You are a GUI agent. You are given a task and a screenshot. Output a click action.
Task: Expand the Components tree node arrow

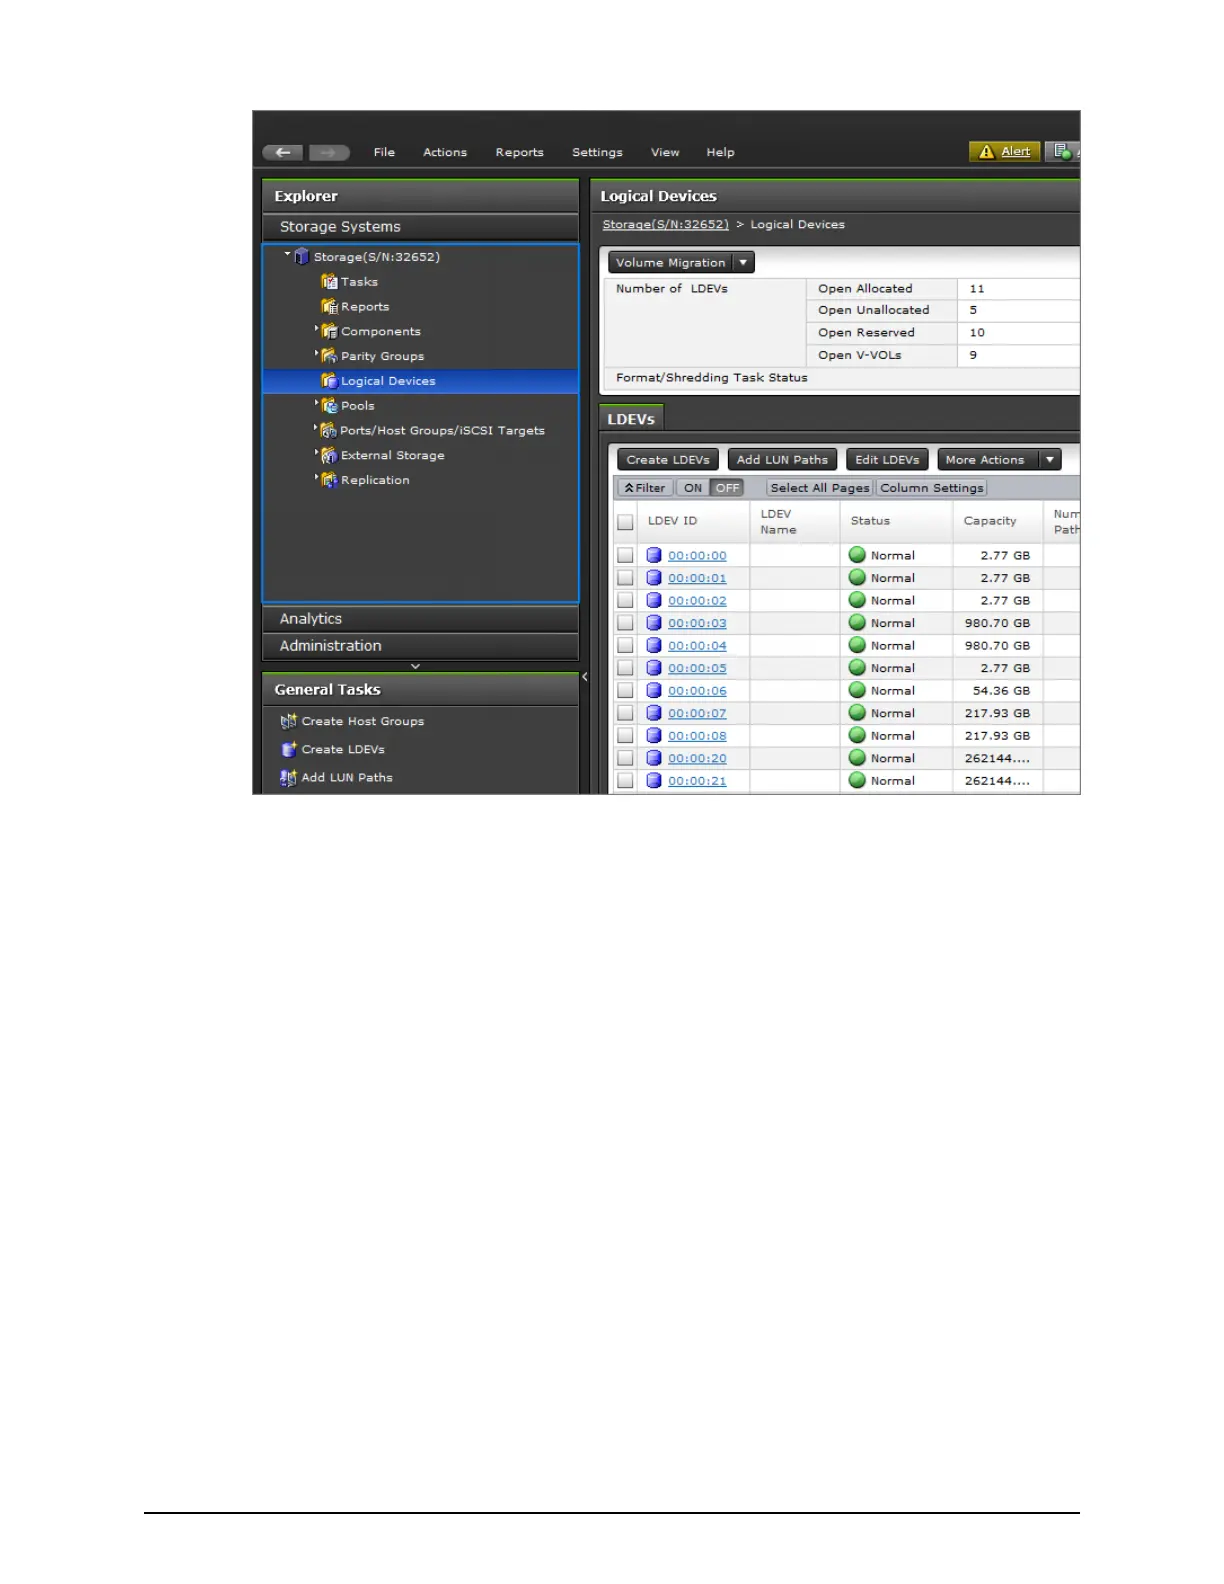tap(316, 328)
